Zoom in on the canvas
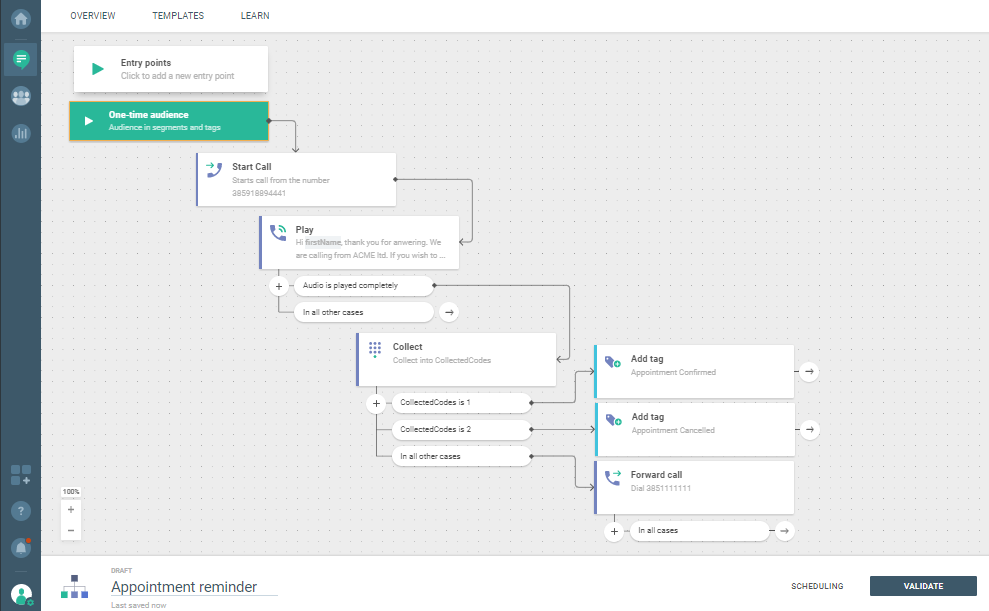 tap(71, 509)
